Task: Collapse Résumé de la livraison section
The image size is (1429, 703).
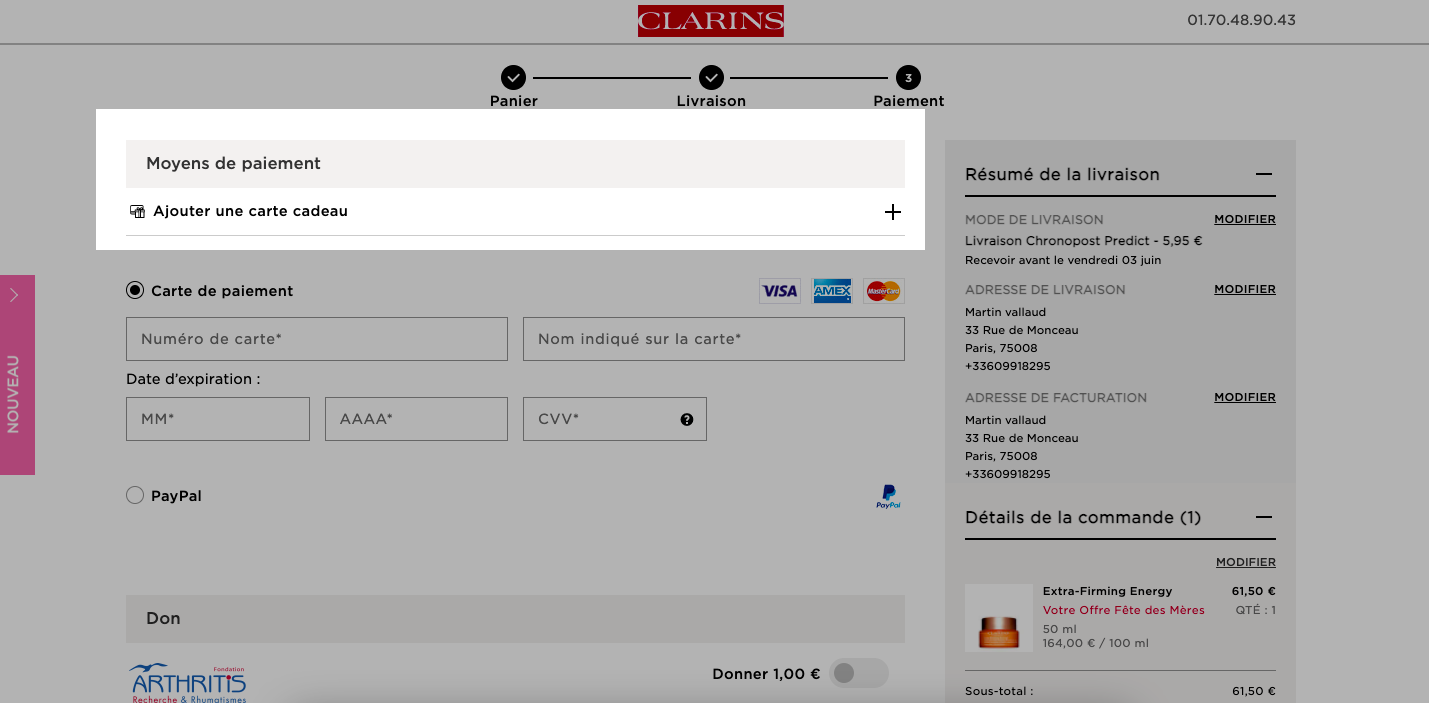Action: 1264,174
